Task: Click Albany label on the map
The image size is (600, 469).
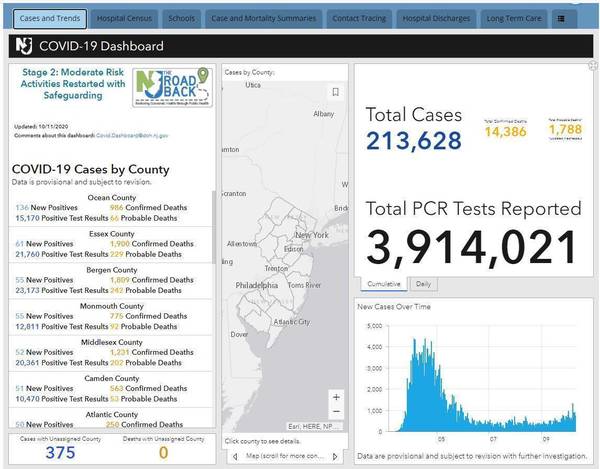Action: pos(324,114)
